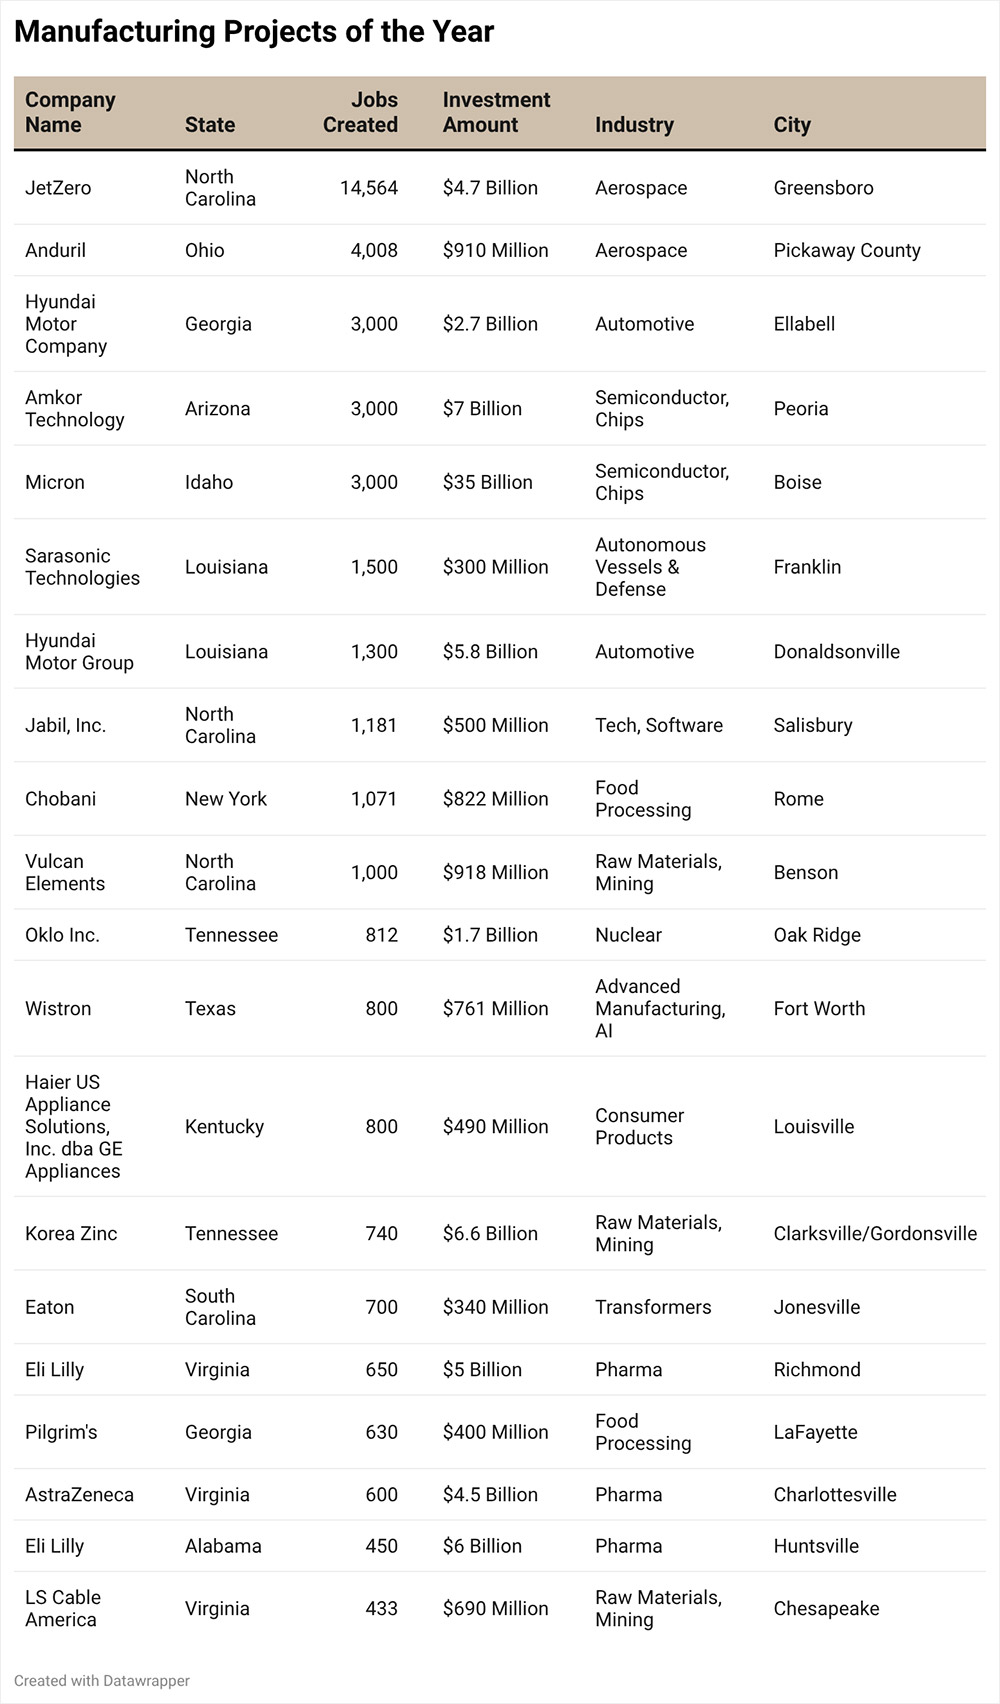Click the Chobani company name
This screenshot has width=1000, height=1704.
coord(61,799)
